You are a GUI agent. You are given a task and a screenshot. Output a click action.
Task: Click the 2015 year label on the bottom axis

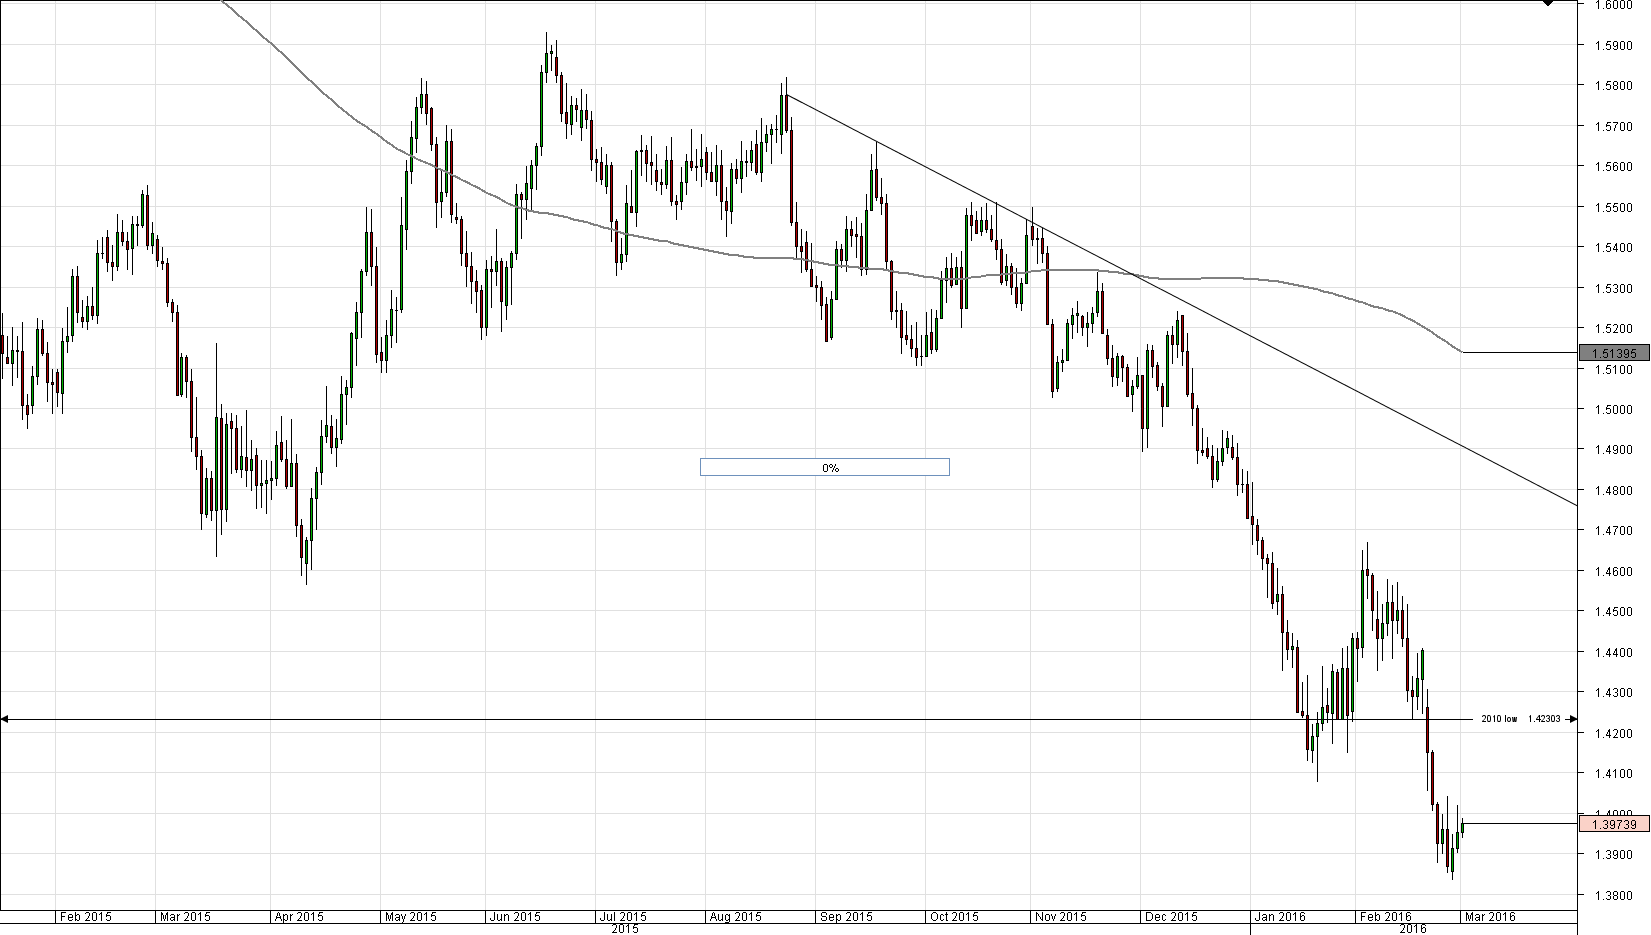coord(625,929)
